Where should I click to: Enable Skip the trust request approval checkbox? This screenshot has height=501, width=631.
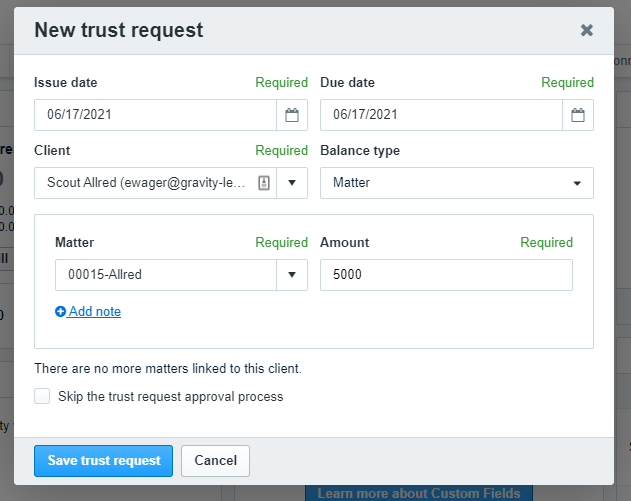(42, 396)
